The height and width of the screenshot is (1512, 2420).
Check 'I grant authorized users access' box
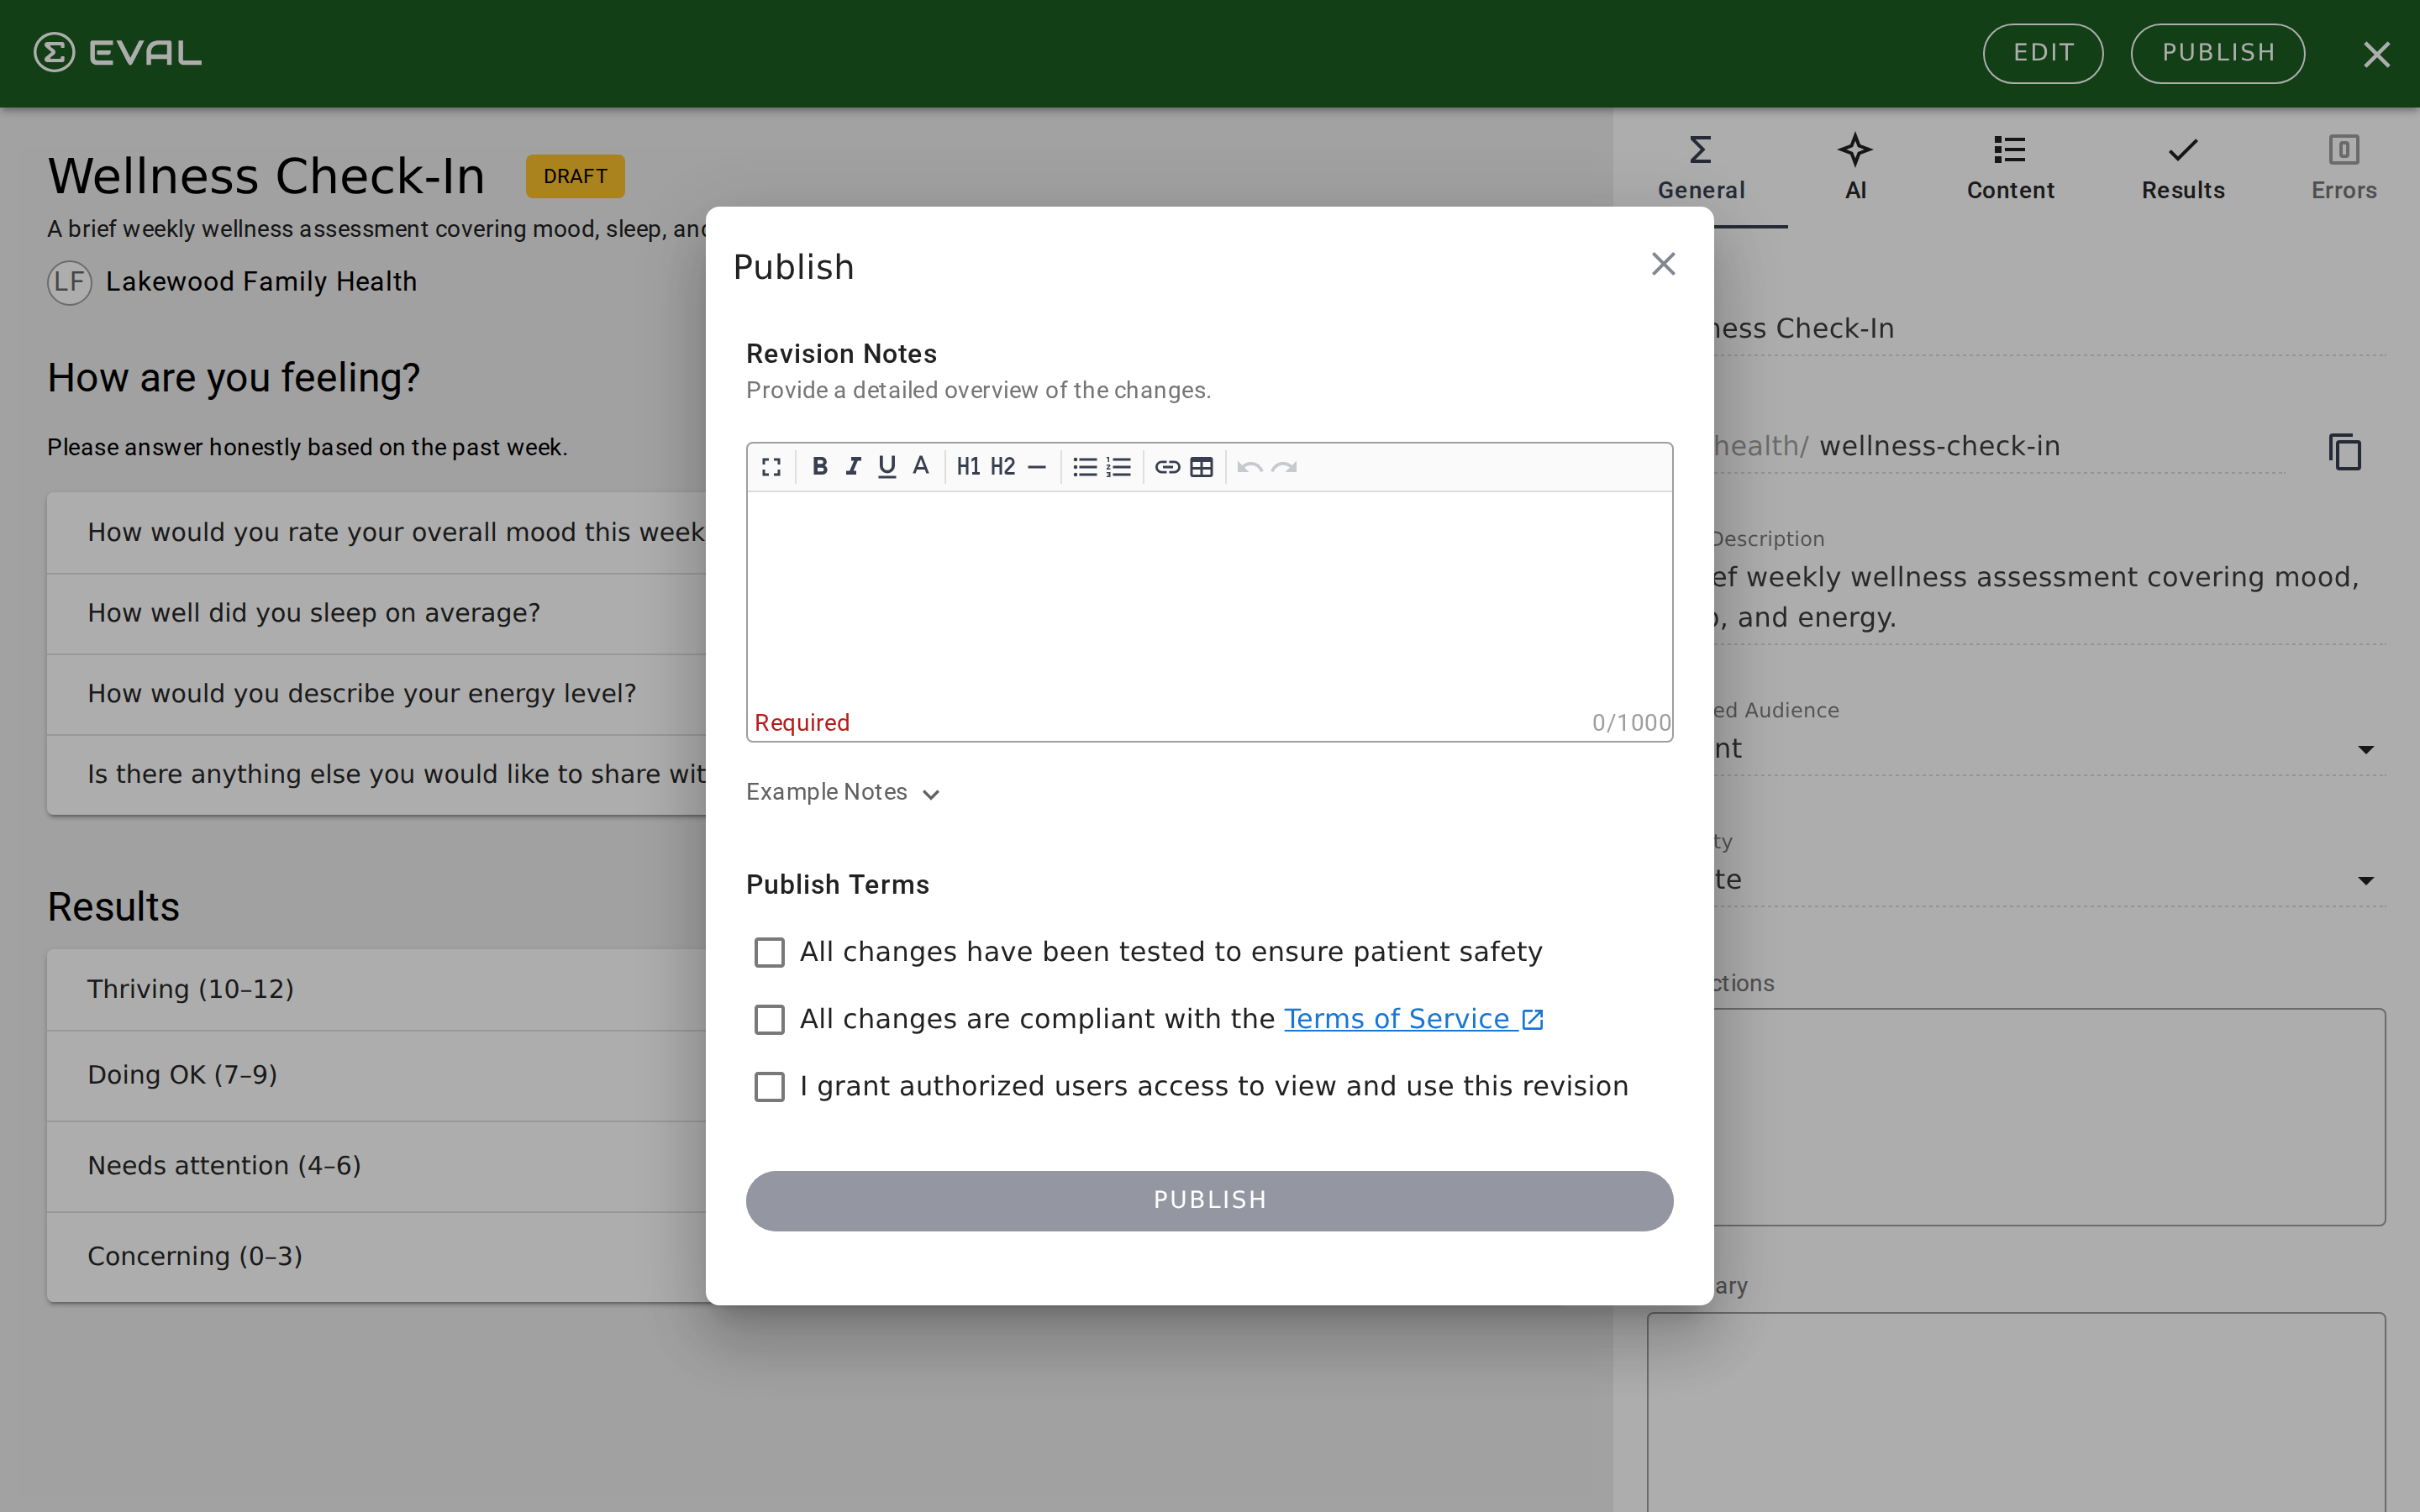(769, 1086)
